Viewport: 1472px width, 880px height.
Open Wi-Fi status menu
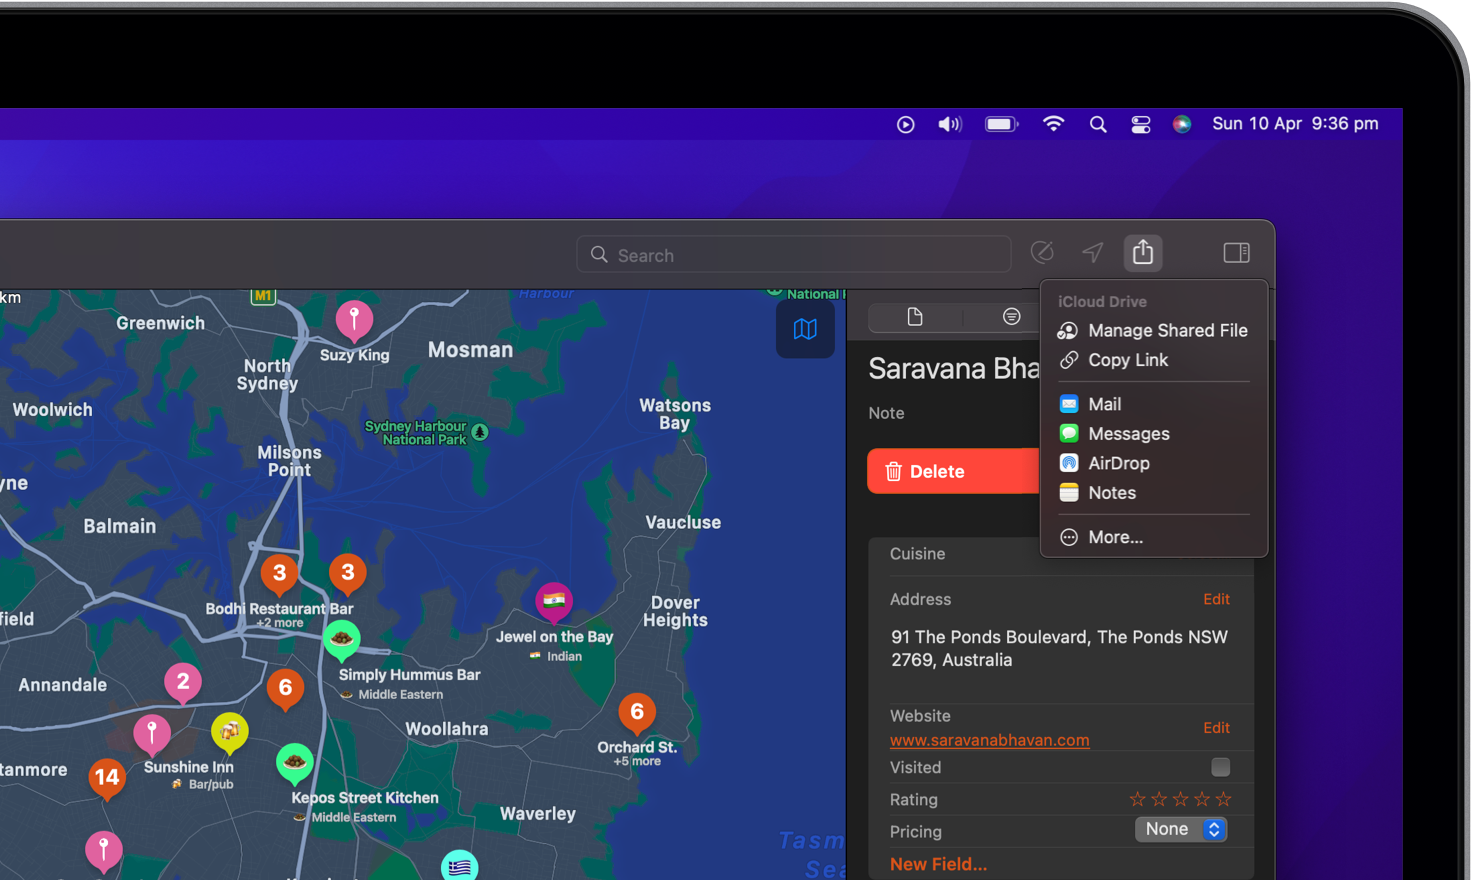tap(1053, 124)
